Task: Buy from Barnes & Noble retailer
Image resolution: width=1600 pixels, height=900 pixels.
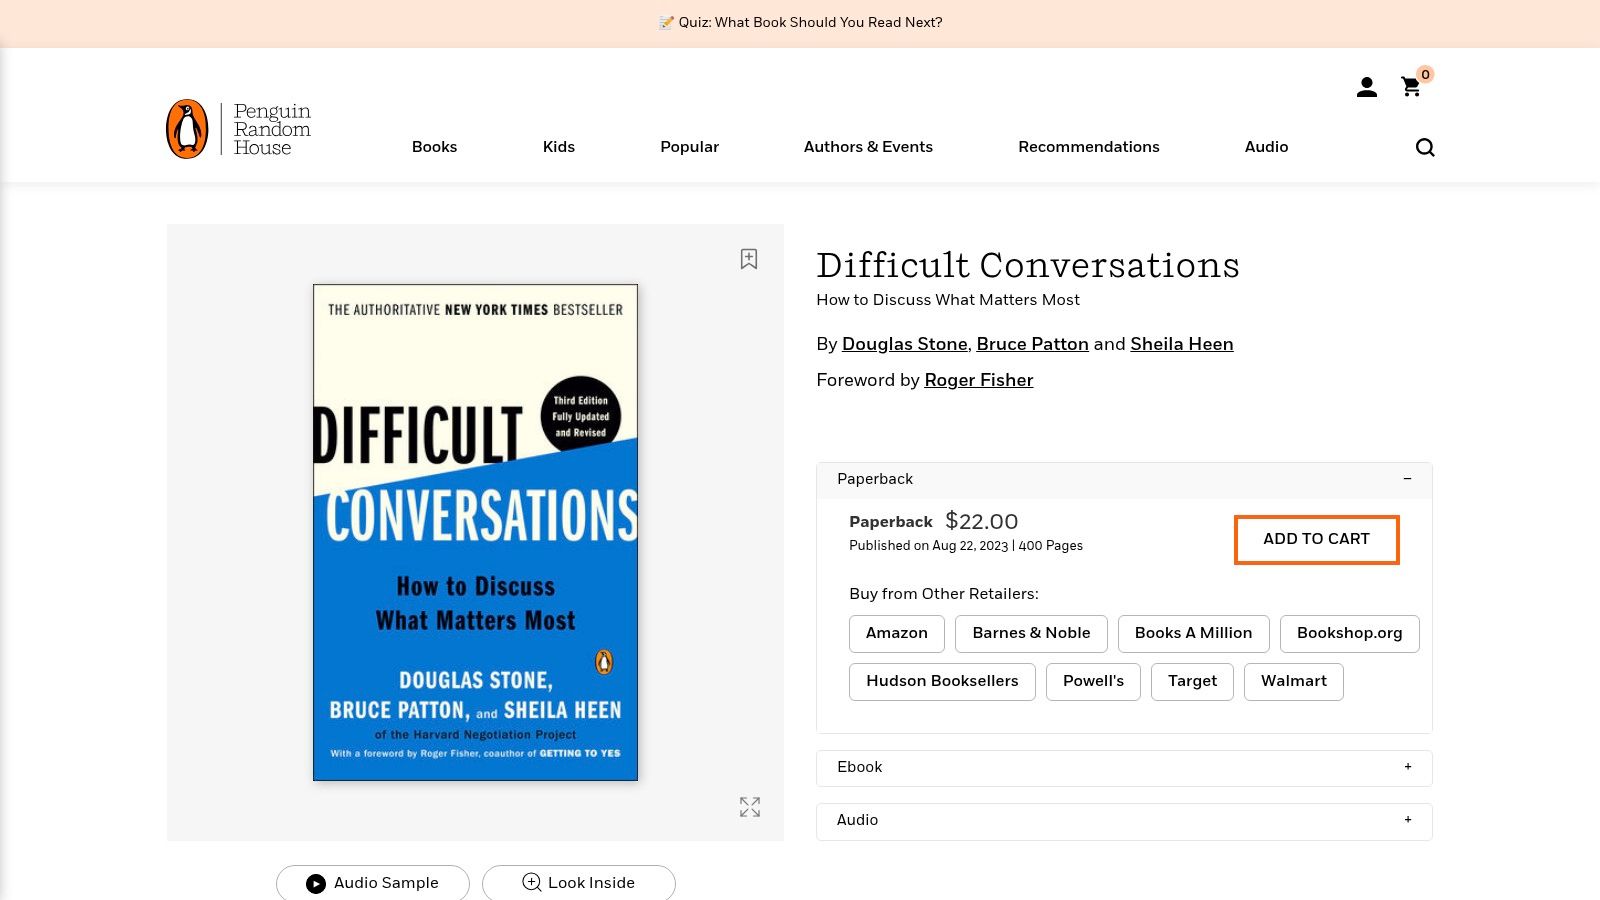Action: (1031, 633)
